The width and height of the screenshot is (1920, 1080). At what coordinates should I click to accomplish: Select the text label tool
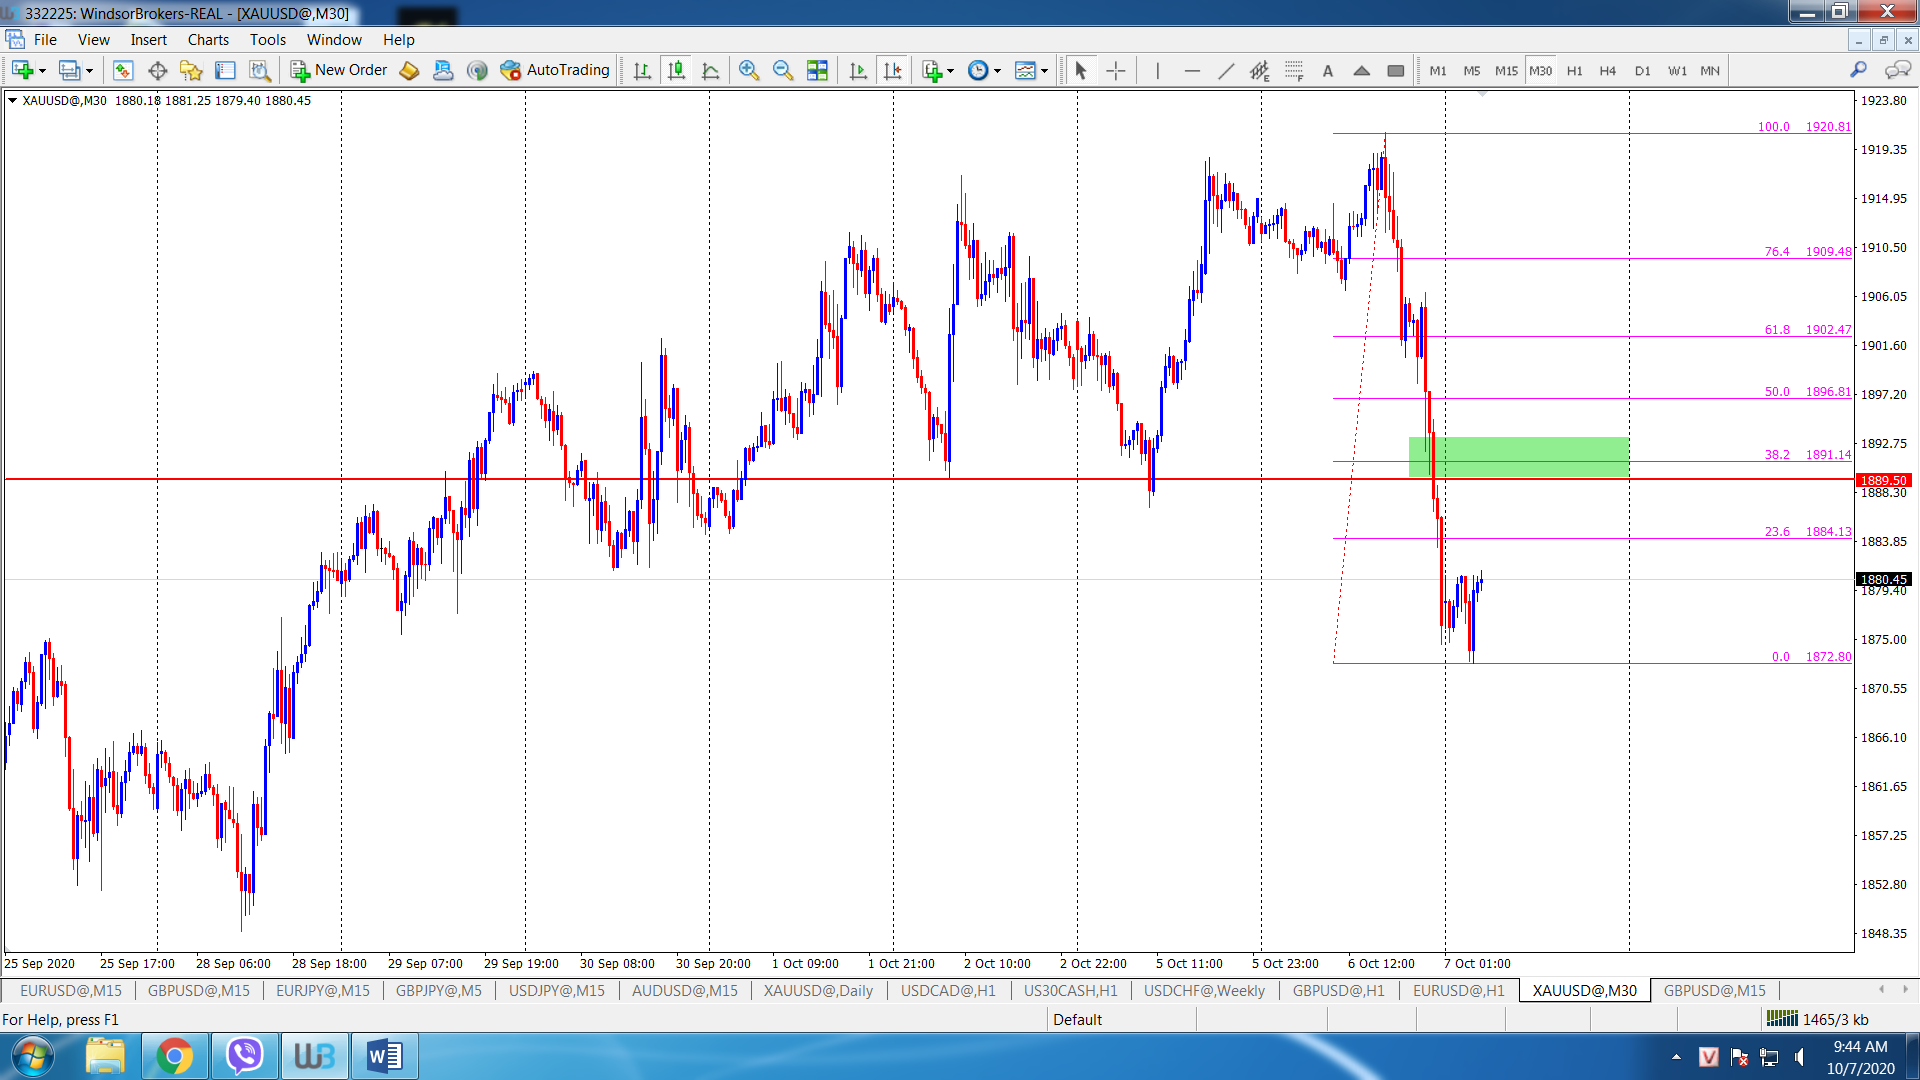[x=1328, y=70]
